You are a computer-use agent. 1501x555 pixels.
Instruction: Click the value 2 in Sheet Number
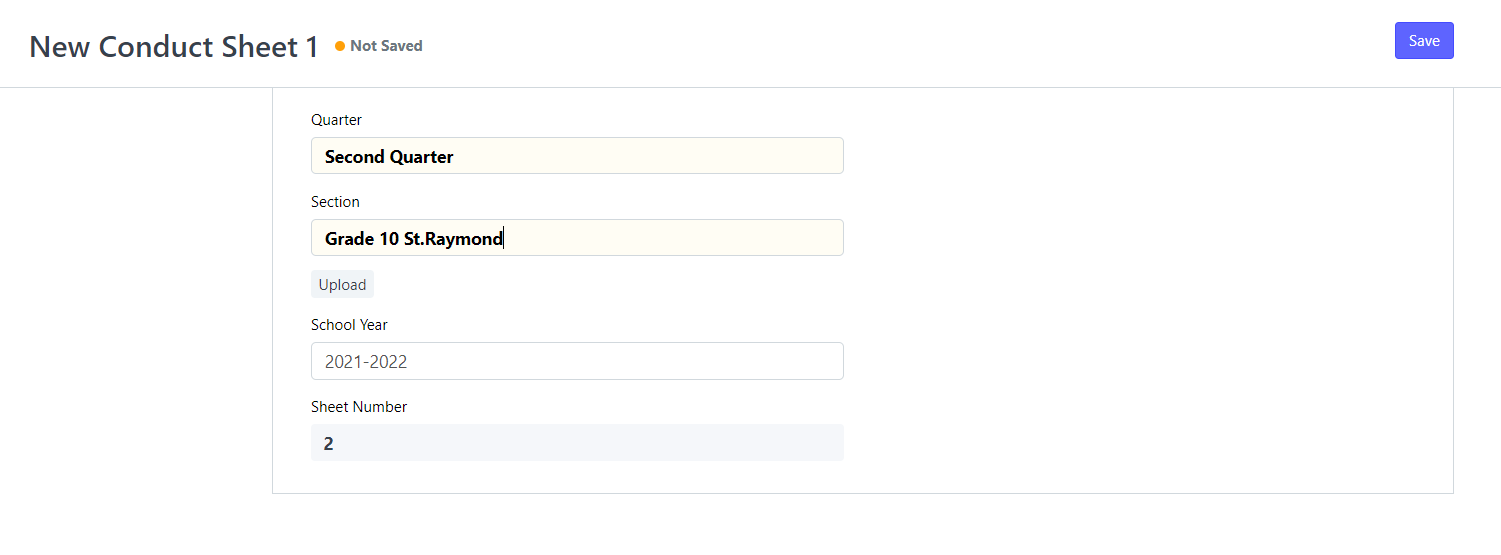(329, 444)
